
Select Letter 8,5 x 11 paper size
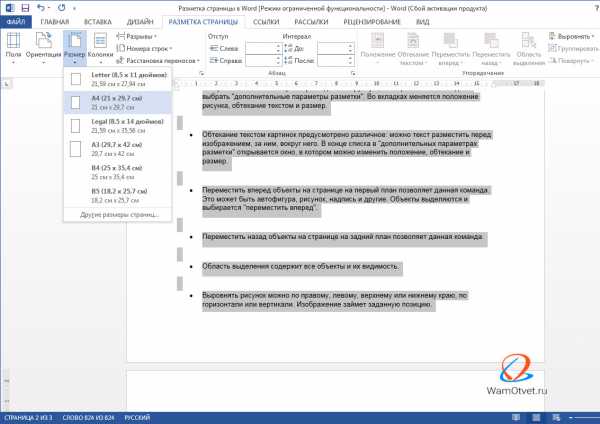coord(117,79)
